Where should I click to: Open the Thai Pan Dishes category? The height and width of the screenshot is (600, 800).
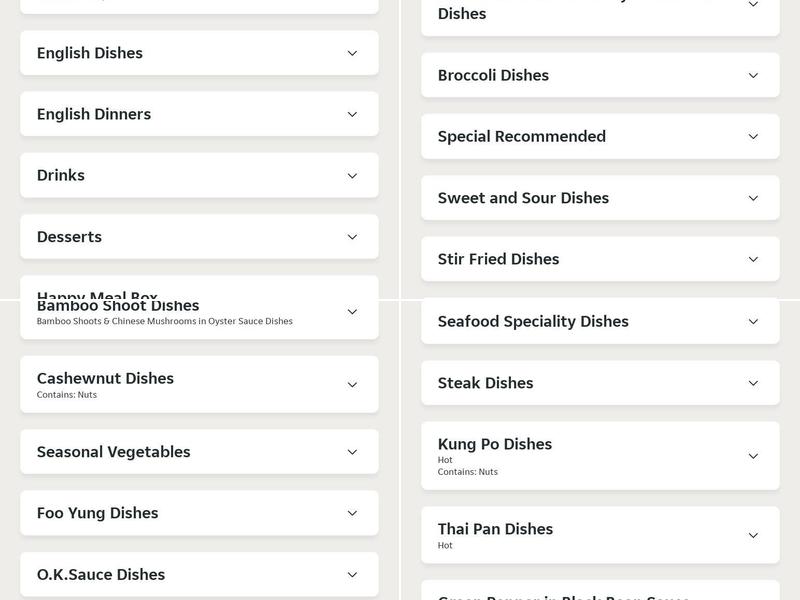click(x=600, y=536)
